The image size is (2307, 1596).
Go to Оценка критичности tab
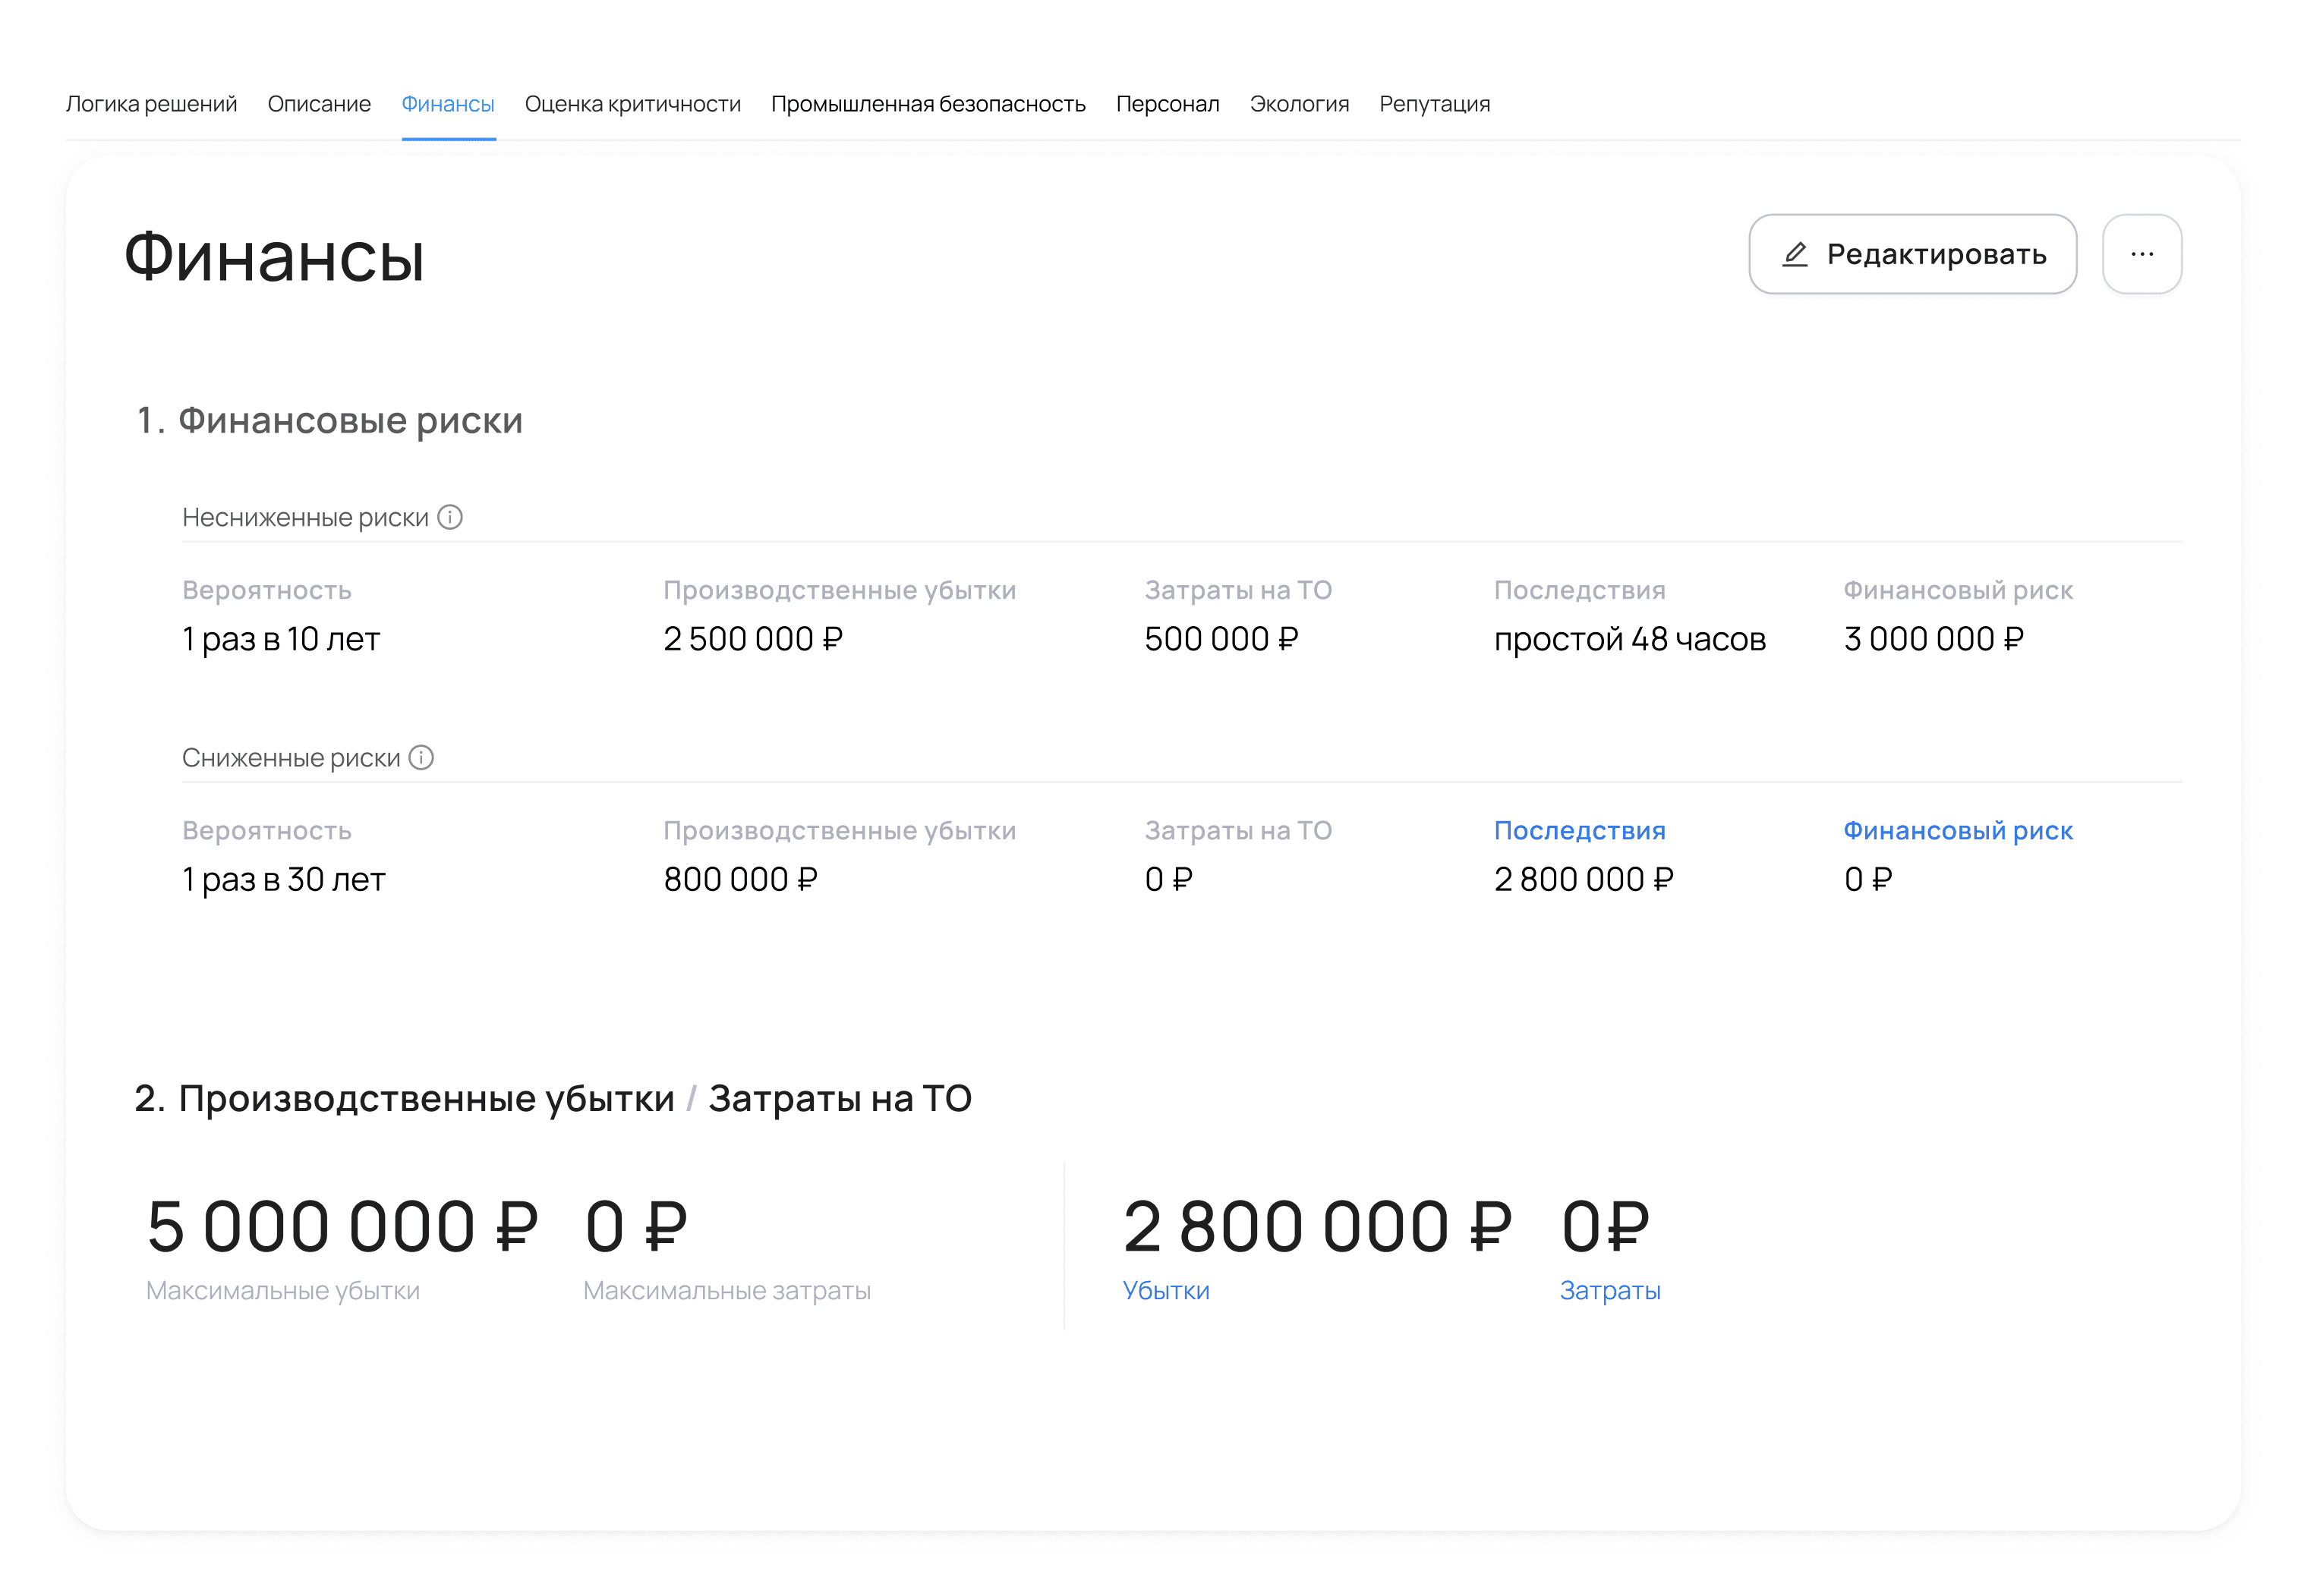[632, 104]
